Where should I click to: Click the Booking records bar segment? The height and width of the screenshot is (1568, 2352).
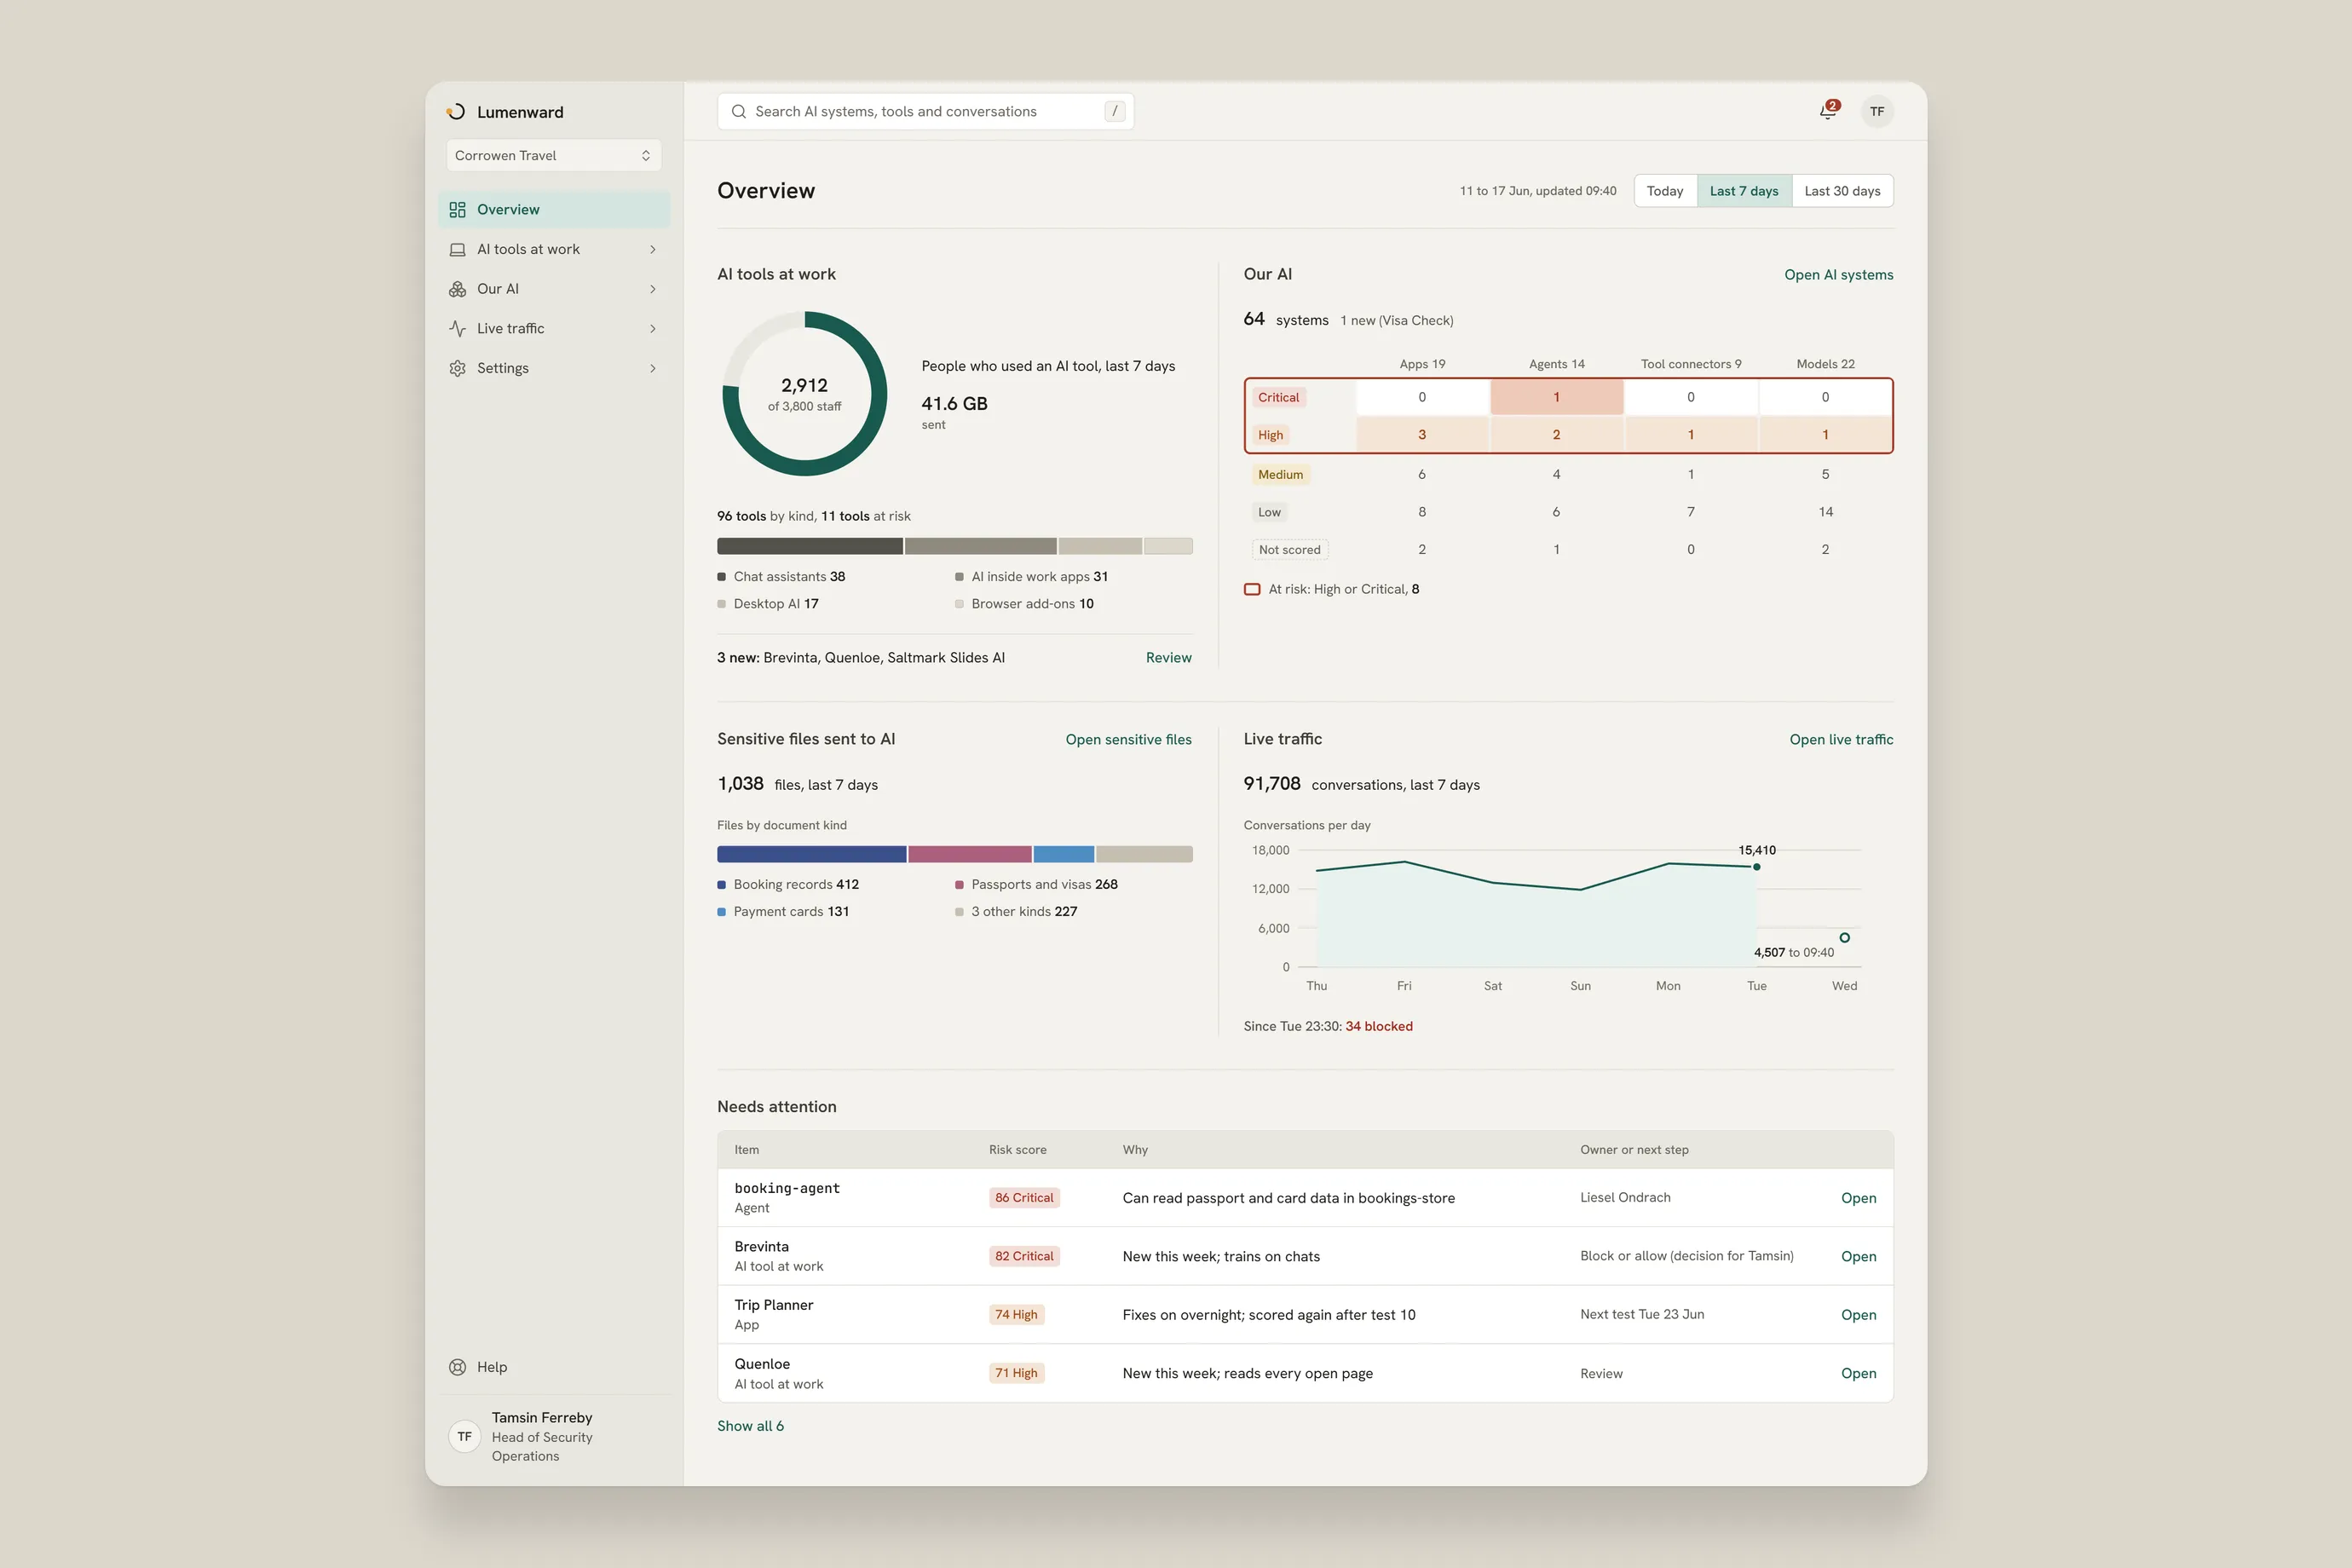[x=811, y=855]
